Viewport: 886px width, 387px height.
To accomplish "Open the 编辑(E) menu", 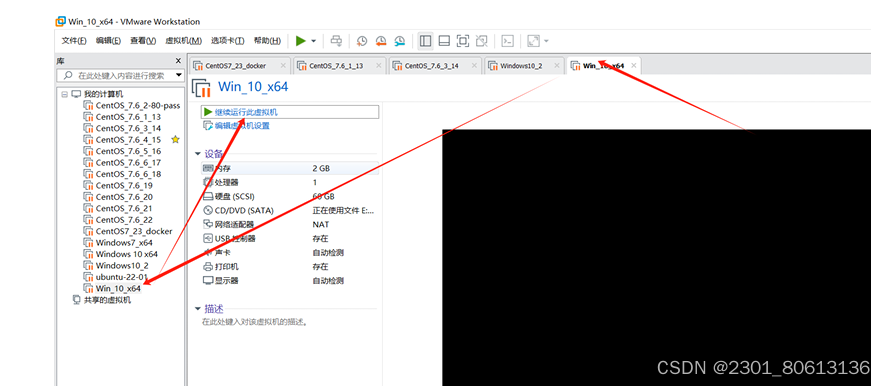I will click(108, 41).
